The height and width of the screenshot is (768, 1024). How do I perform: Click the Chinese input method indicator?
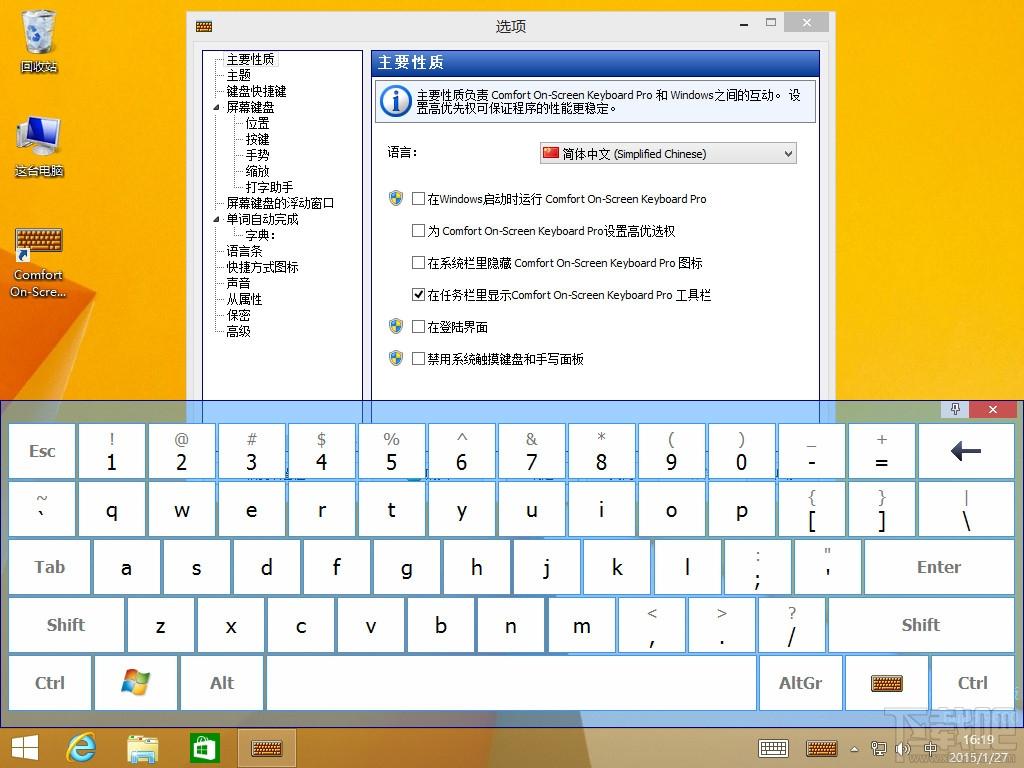(931, 749)
